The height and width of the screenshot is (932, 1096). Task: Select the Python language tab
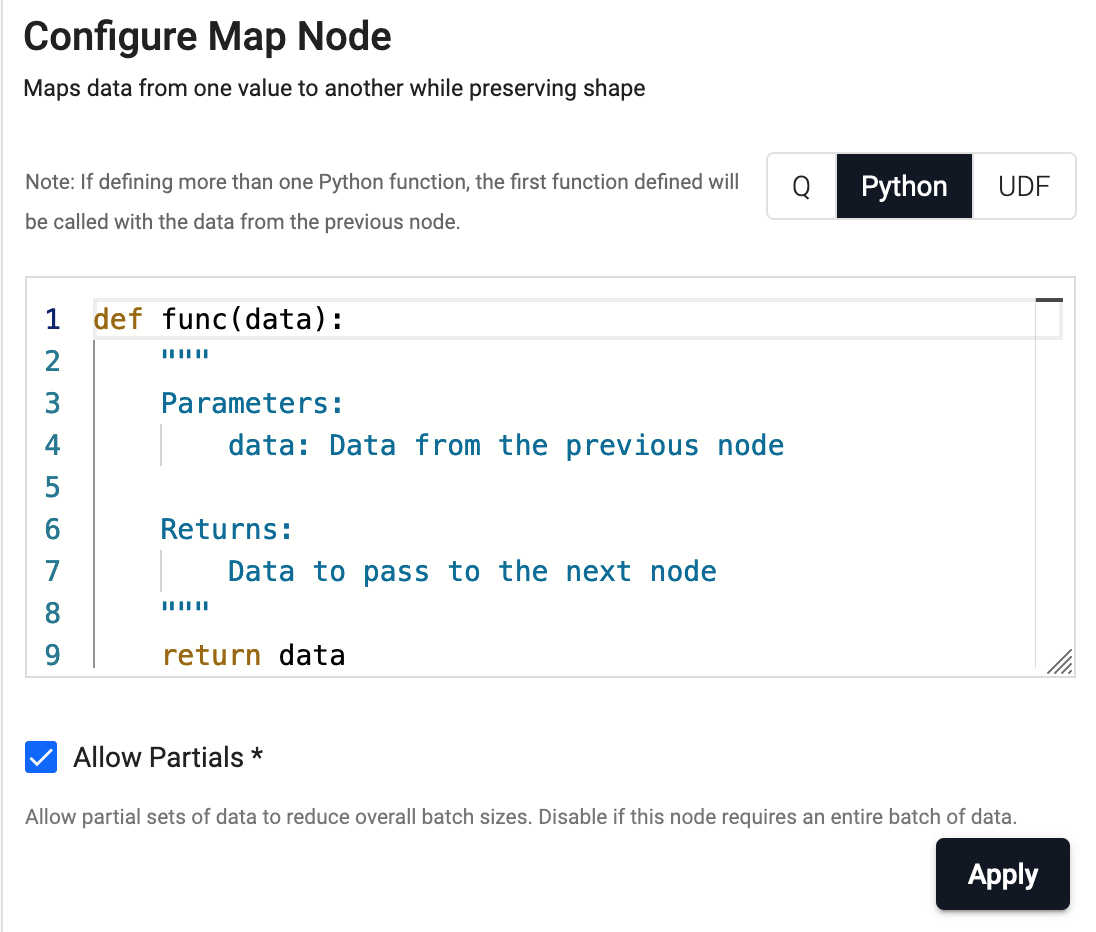903,186
